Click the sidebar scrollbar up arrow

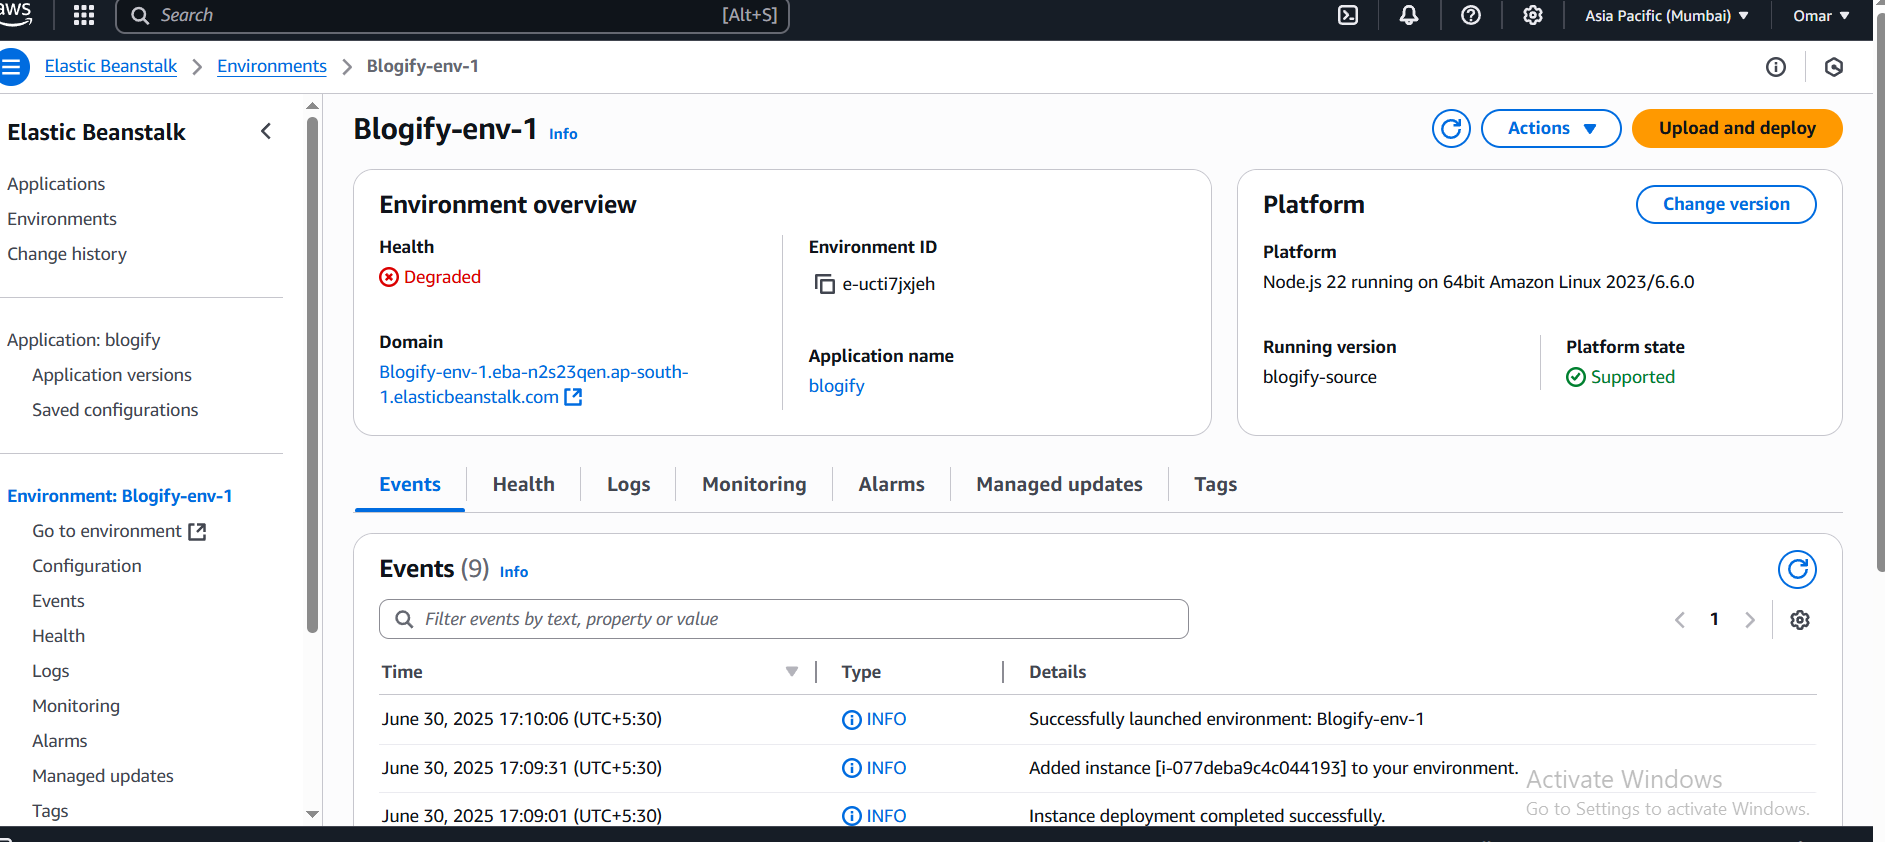point(312,105)
